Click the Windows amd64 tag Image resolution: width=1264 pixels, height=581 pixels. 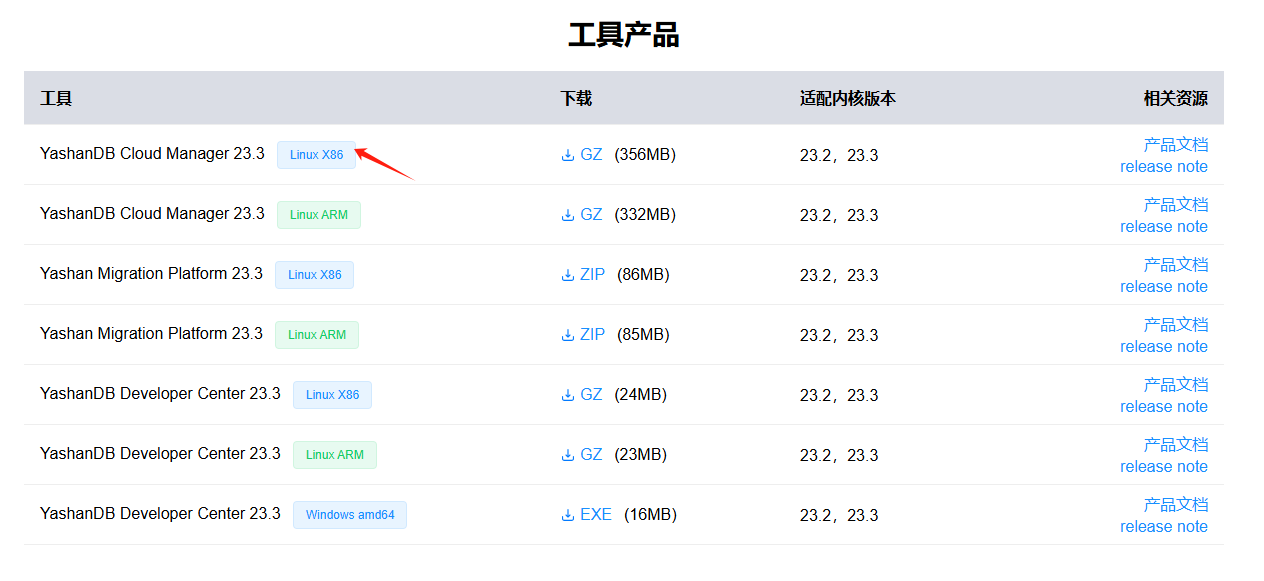point(350,515)
